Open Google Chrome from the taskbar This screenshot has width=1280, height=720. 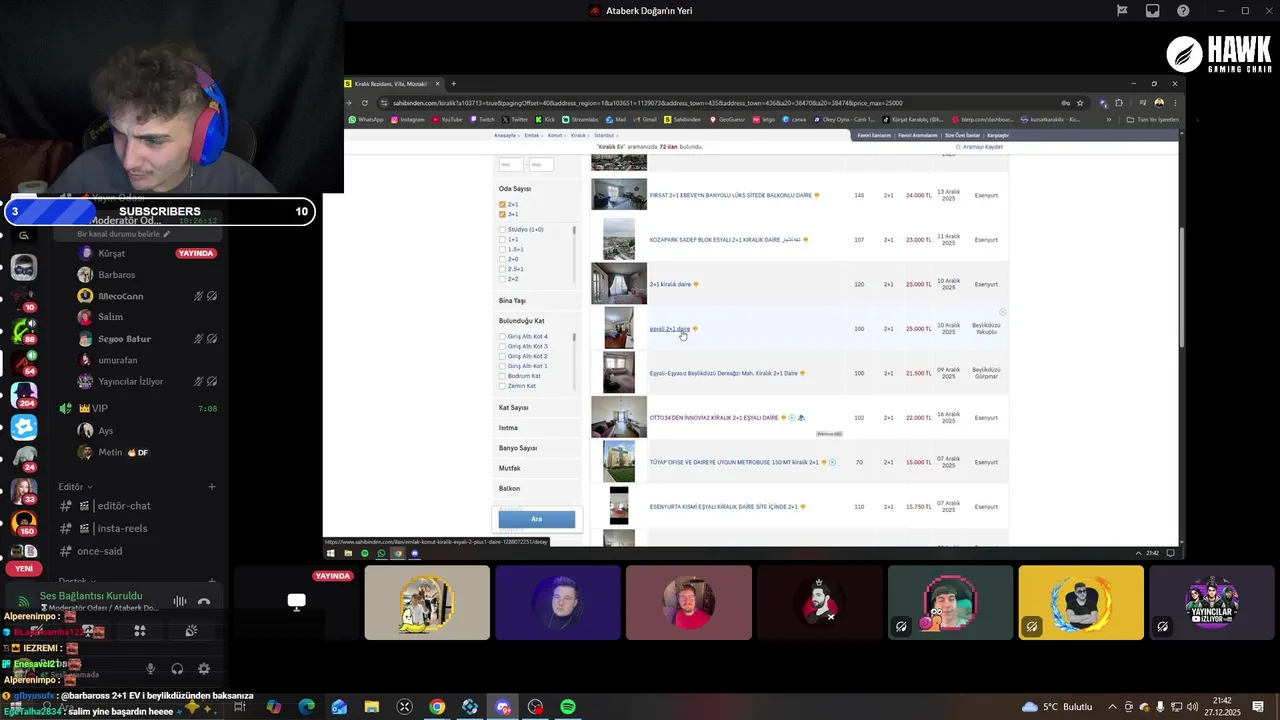point(437,707)
